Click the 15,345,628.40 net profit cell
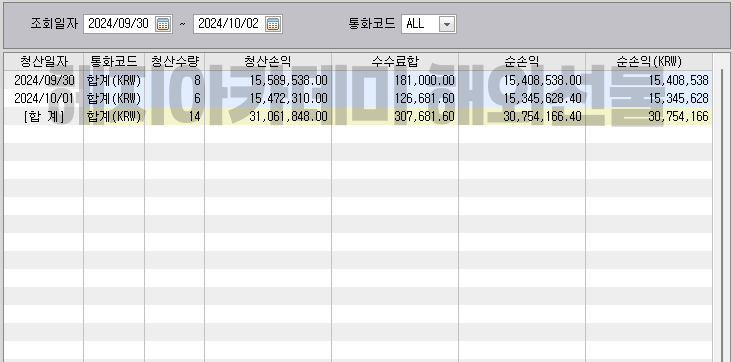This screenshot has height=362, width=733. 522,98
